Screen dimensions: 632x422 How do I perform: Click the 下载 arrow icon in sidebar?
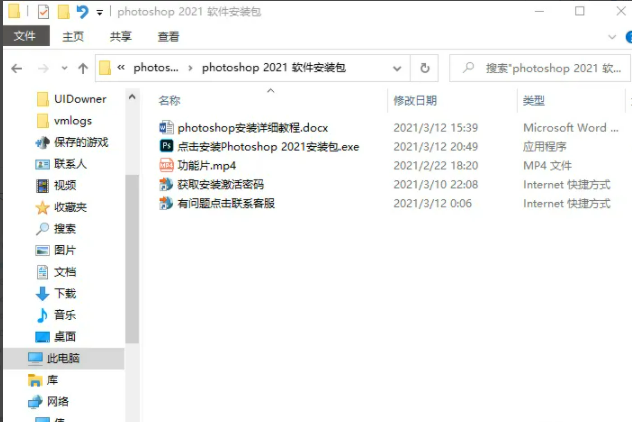(x=42, y=294)
